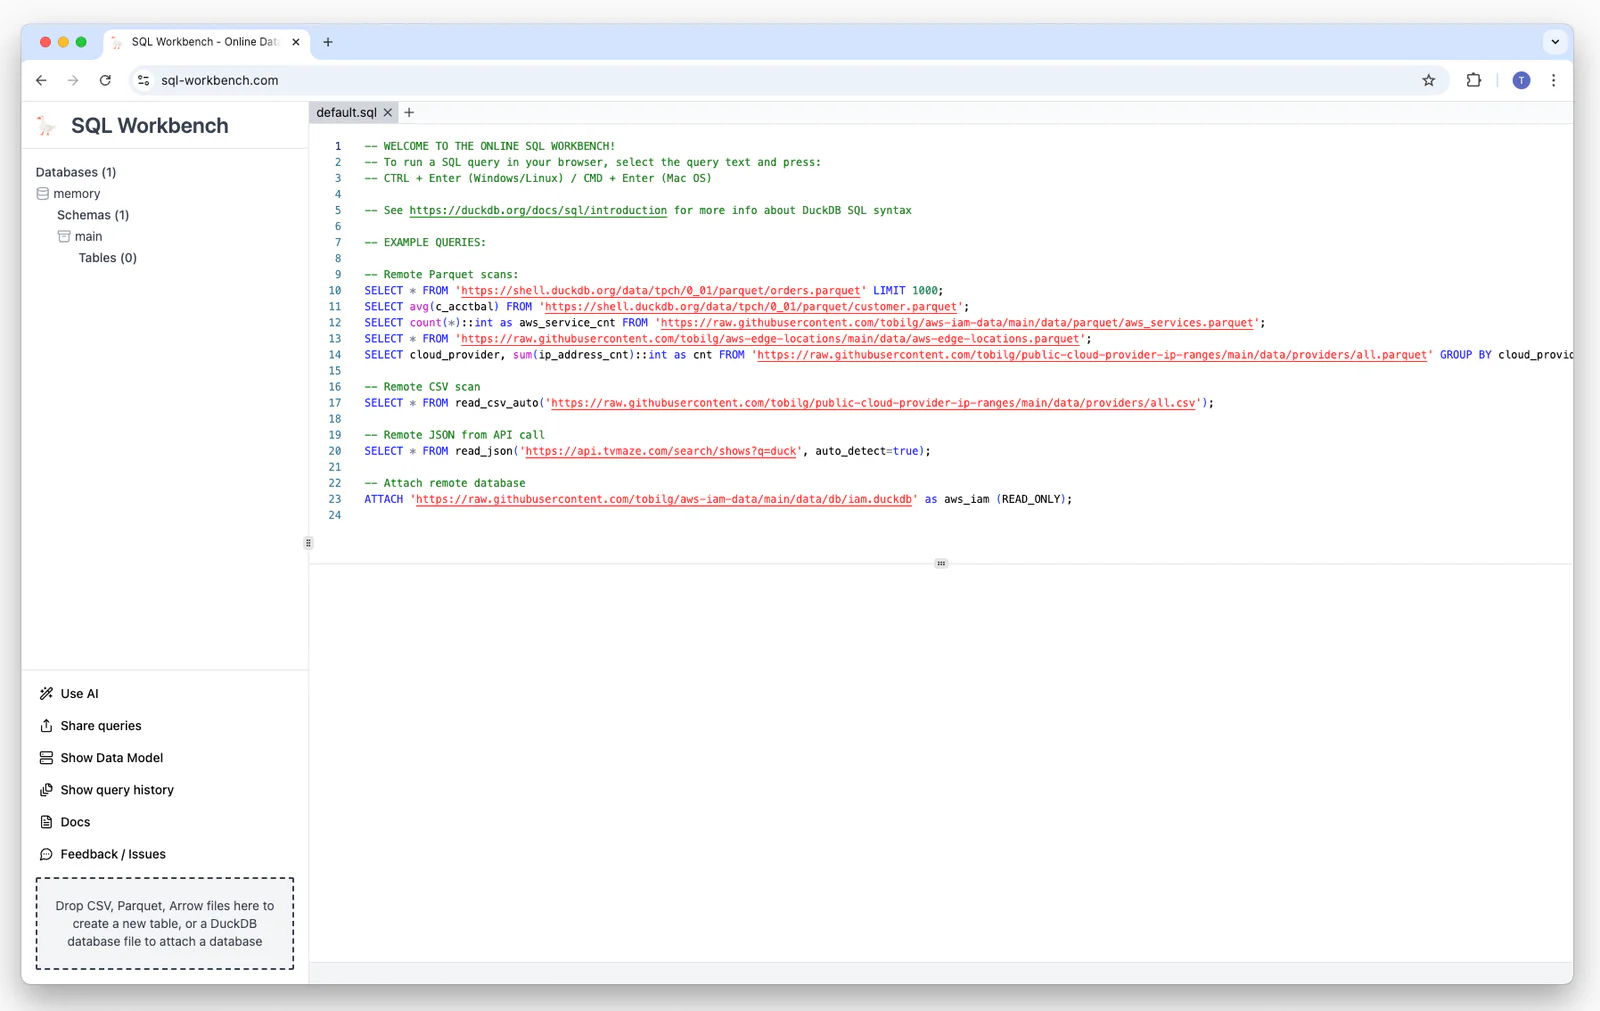Select the SQL Workbench browser tab
This screenshot has height=1011, width=1600.
coord(205,42)
